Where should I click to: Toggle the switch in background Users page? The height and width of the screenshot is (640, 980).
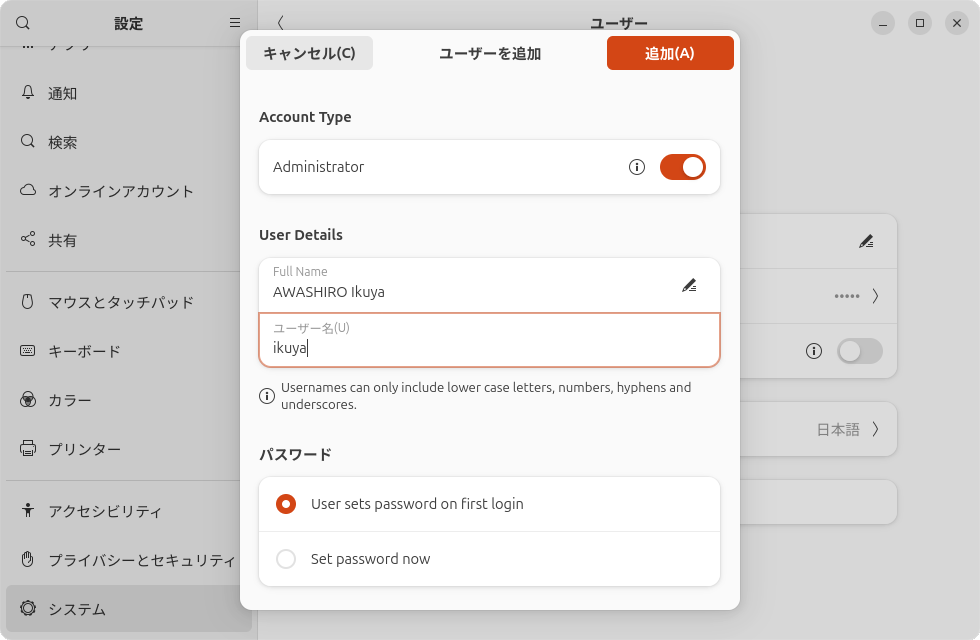[860, 351]
